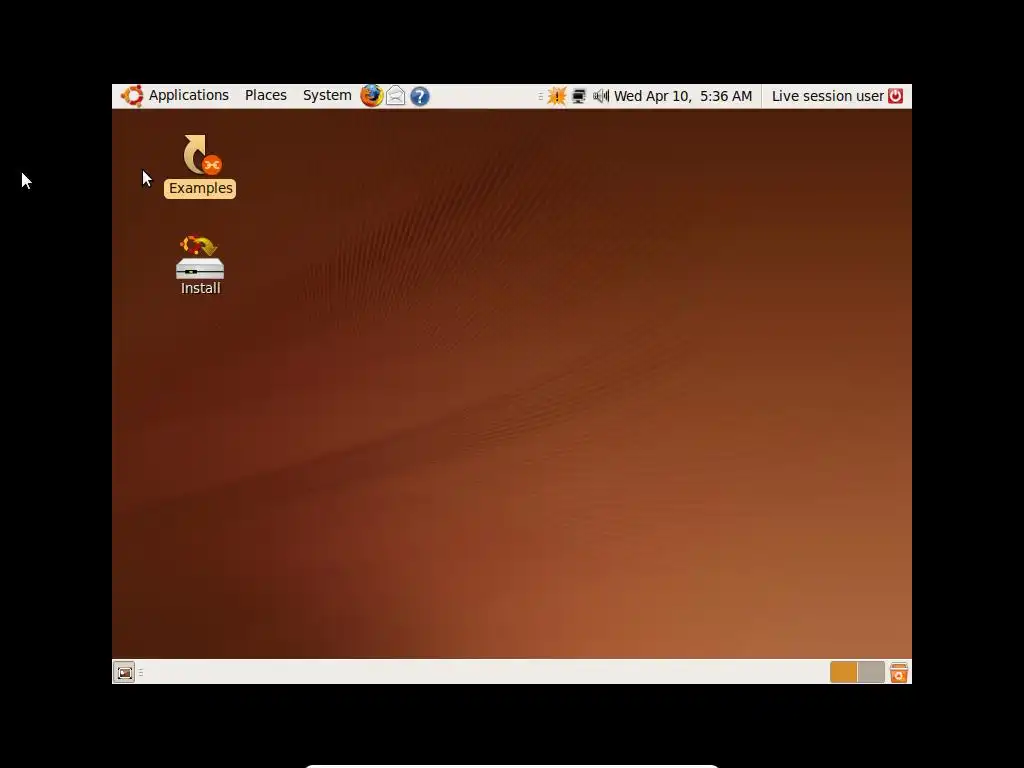The image size is (1024, 768).
Task: Click the orange update notification icon
Action: [556, 96]
